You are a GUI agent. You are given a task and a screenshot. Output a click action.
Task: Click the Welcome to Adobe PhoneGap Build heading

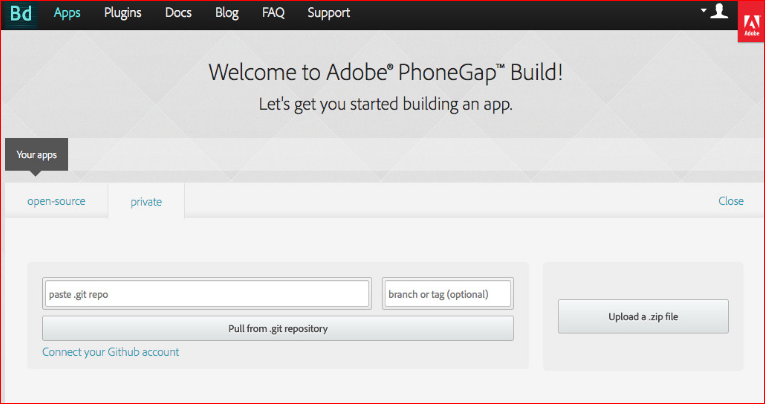tap(385, 73)
